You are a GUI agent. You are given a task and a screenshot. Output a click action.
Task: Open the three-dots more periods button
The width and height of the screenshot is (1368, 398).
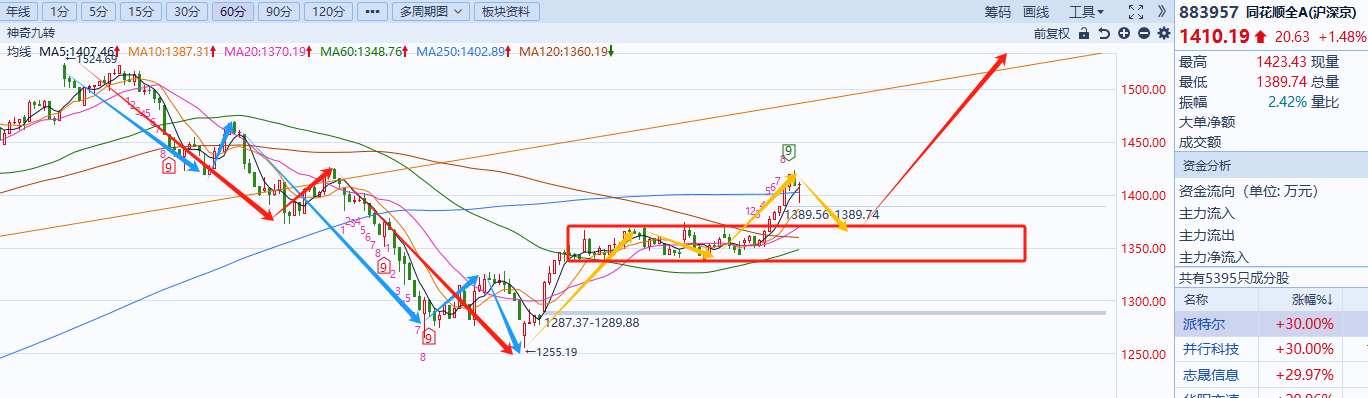[x=372, y=12]
